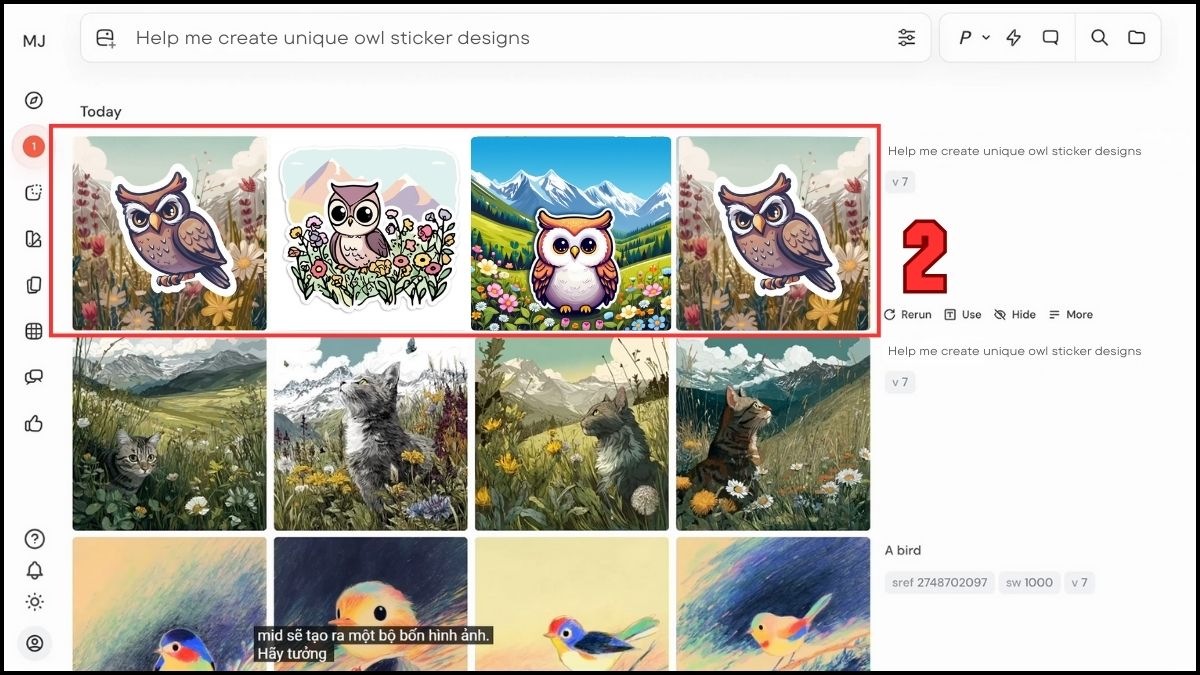Open the Create page from the sidebar
The image size is (1200, 675).
click(x=34, y=191)
